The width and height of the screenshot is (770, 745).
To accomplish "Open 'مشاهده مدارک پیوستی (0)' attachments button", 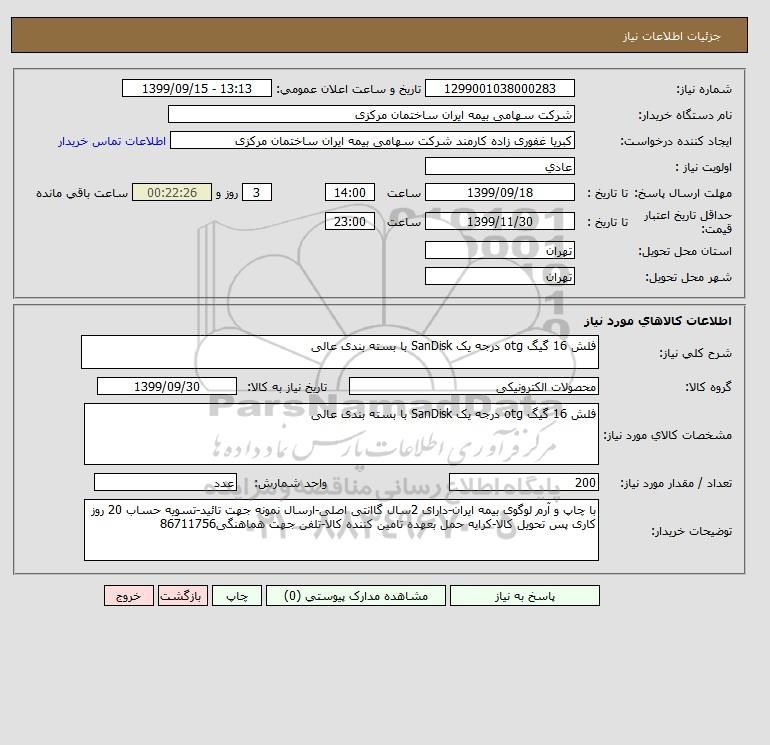I will coord(356,595).
